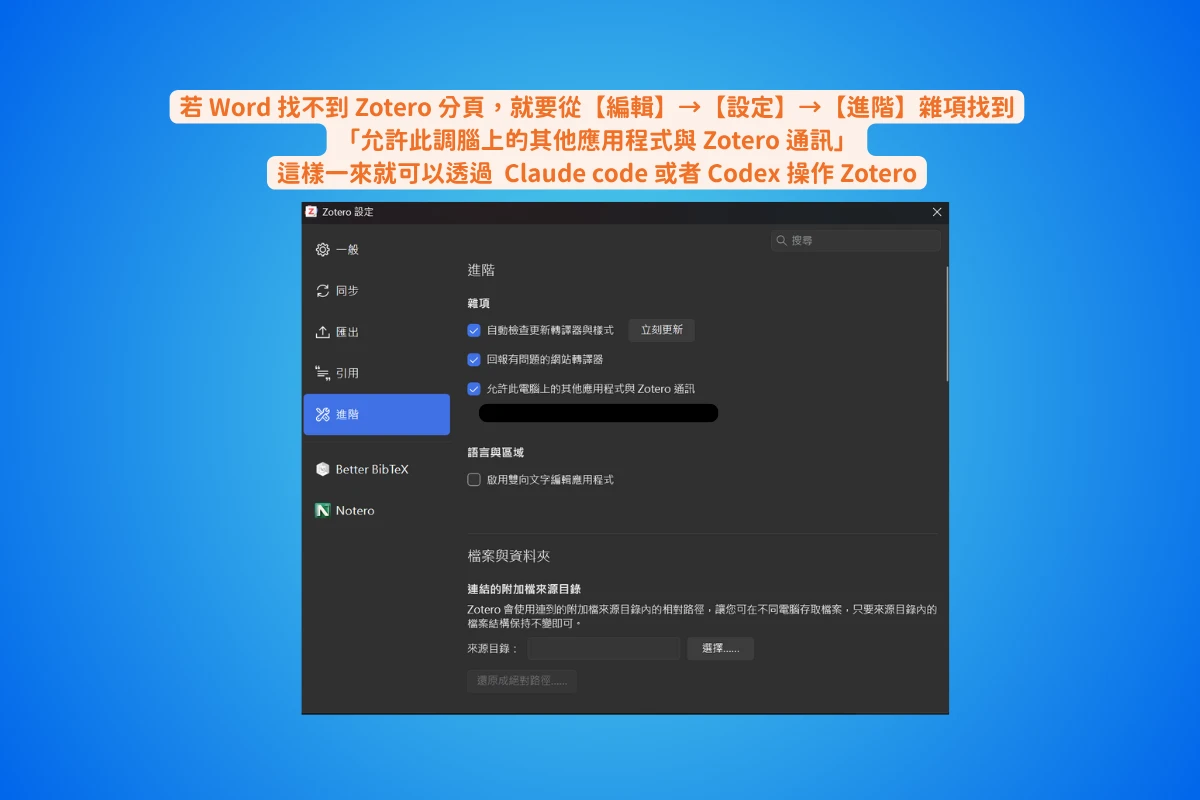Uncheck 允許此電腦上的其他應用程式與 Zotero 通訊
This screenshot has height=800, width=1200.
[474, 389]
